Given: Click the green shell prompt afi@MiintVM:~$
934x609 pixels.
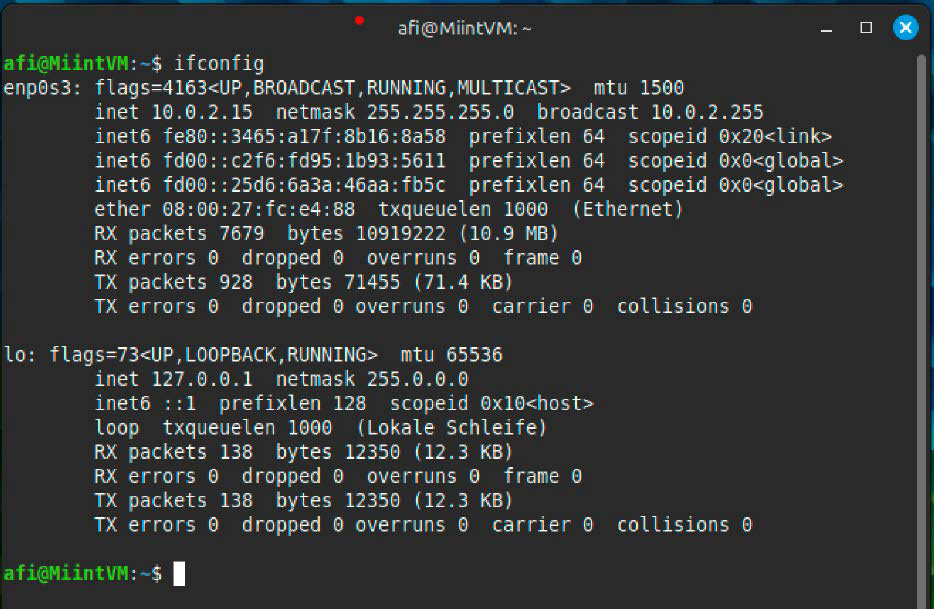Looking at the screenshot, I should pyautogui.click(x=82, y=573).
